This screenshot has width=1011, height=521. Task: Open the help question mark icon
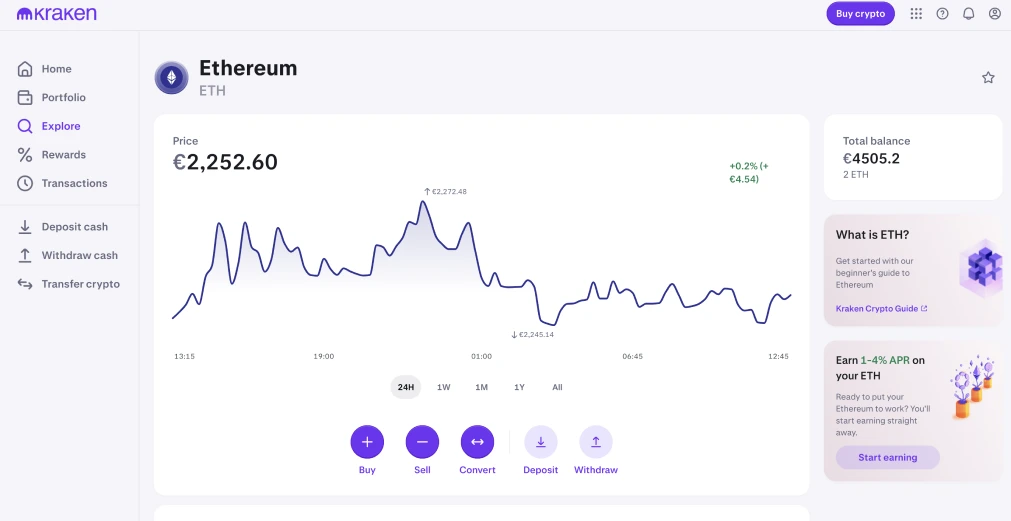942,14
